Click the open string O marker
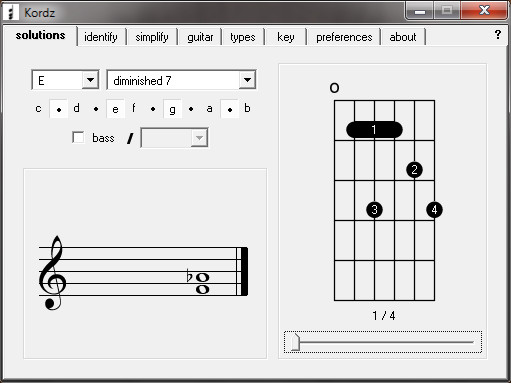 [x=334, y=88]
